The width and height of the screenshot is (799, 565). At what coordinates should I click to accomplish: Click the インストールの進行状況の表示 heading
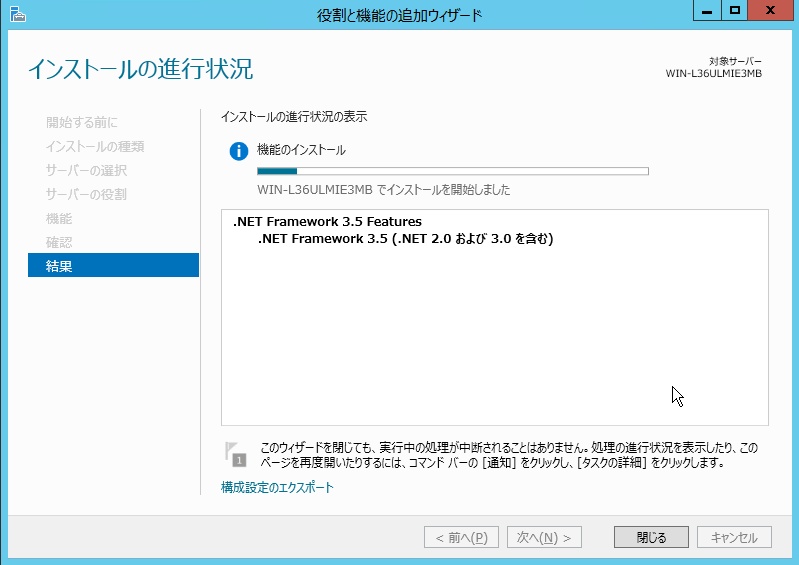tap(294, 117)
